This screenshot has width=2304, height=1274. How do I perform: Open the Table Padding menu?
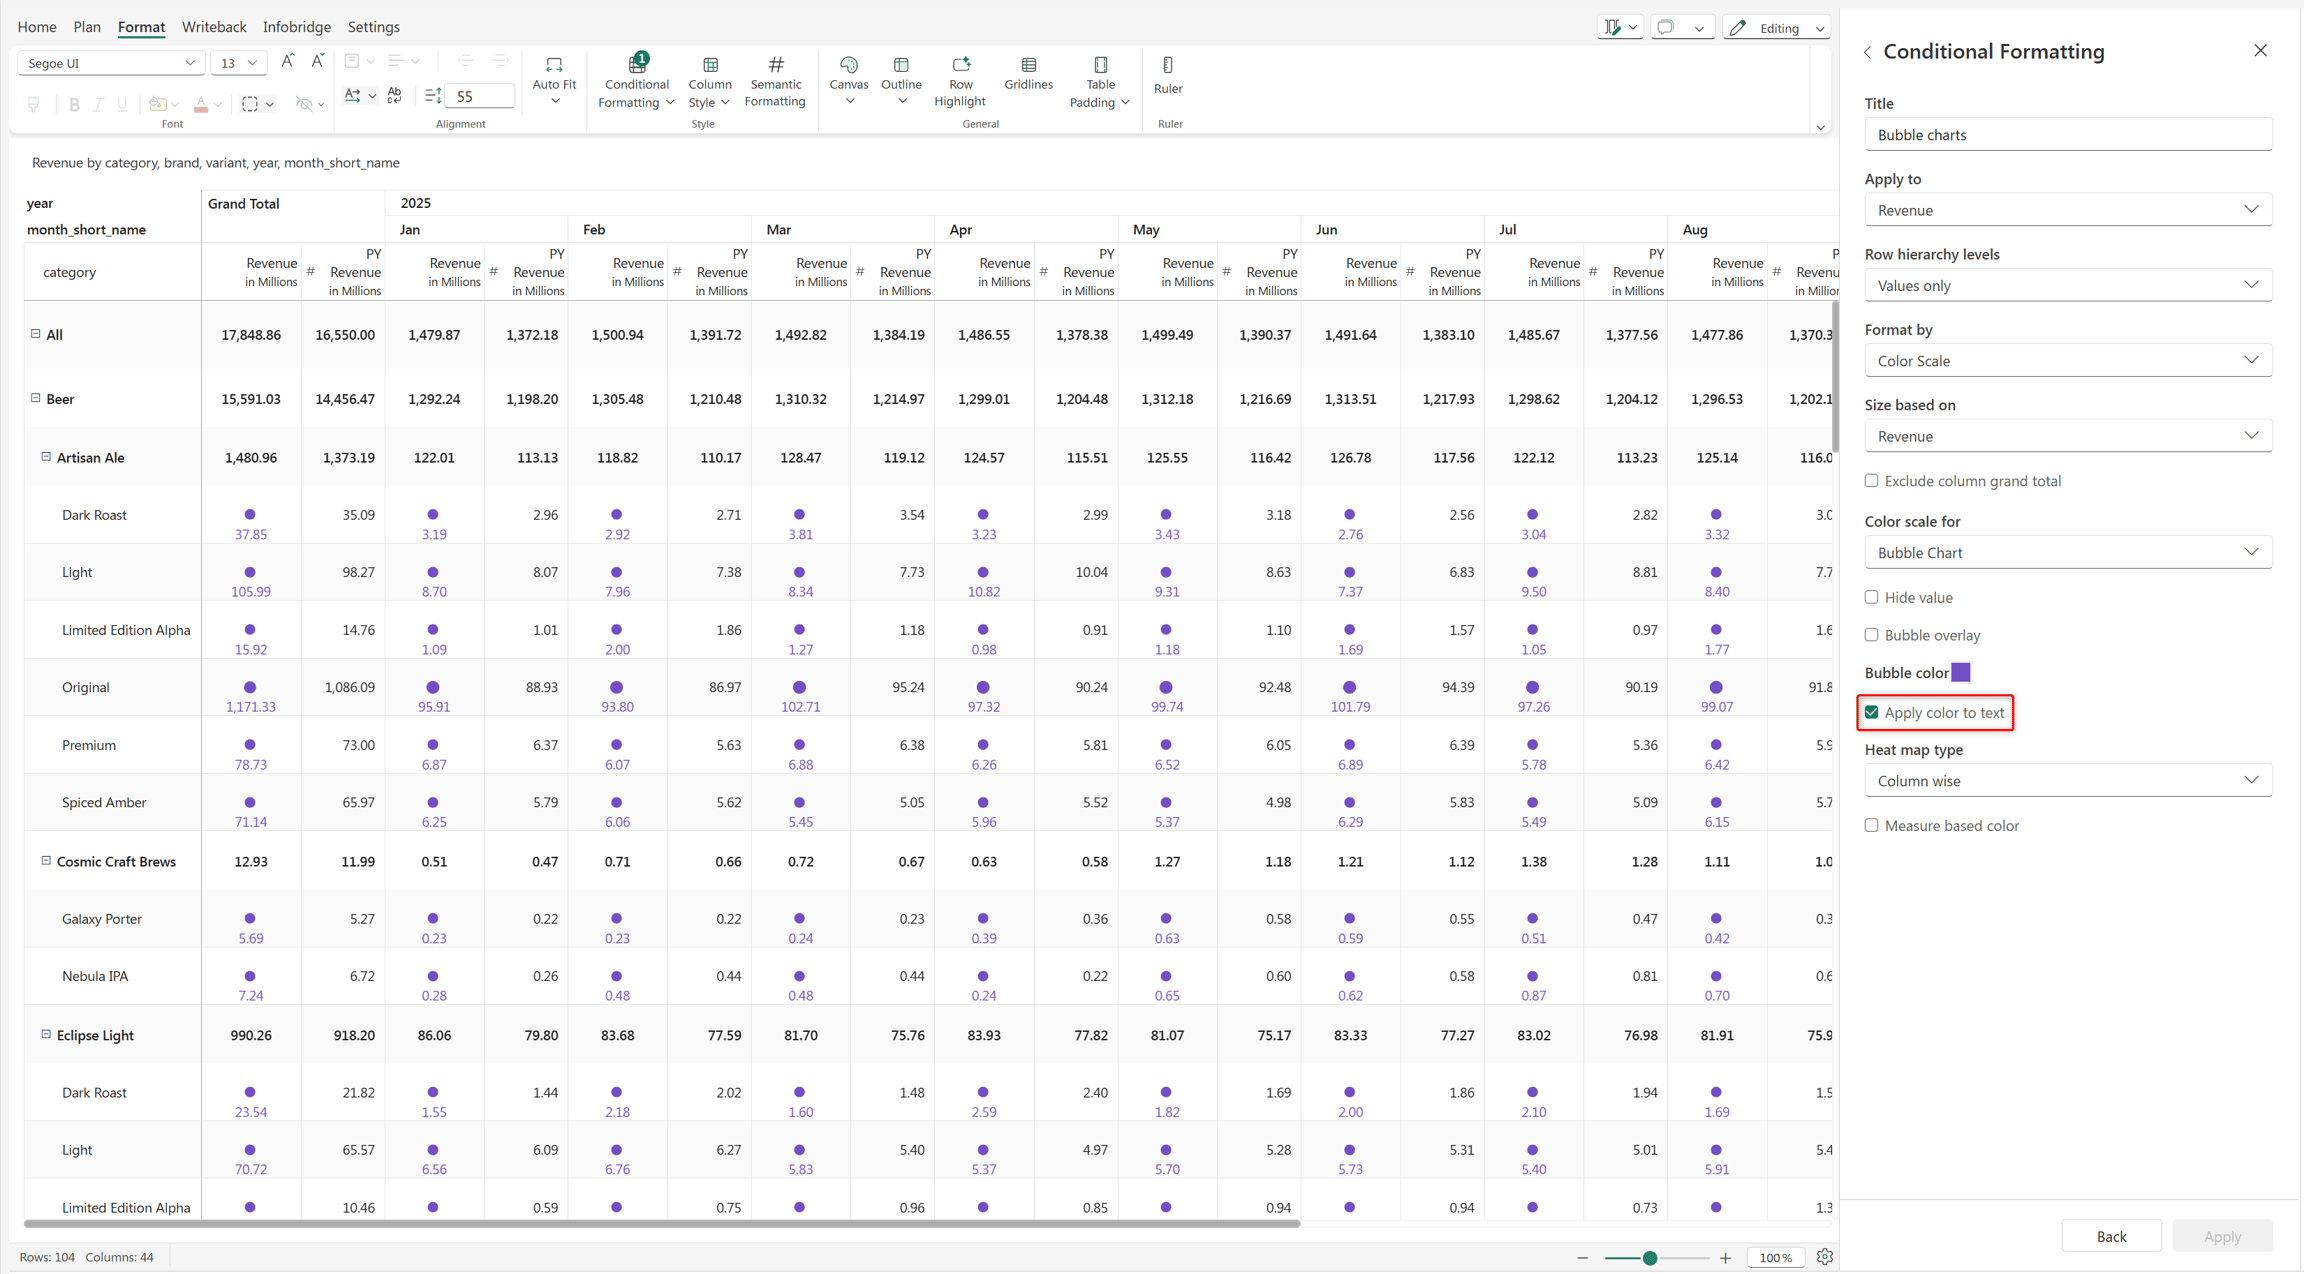1100,81
